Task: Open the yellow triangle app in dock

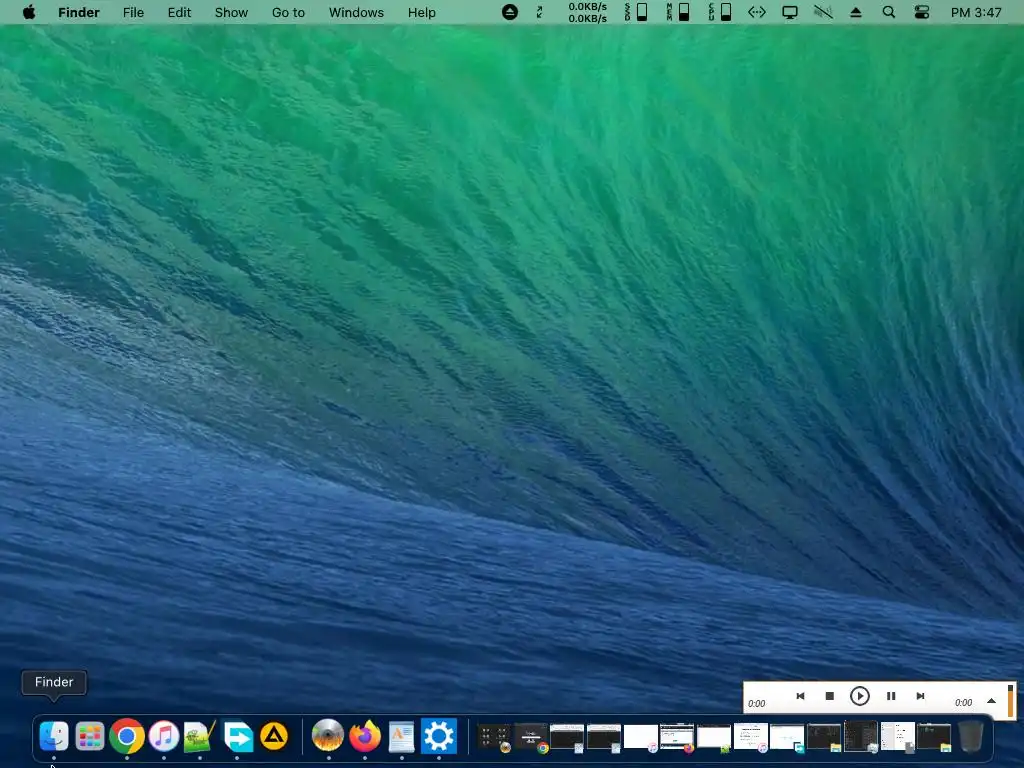Action: pyautogui.click(x=274, y=736)
